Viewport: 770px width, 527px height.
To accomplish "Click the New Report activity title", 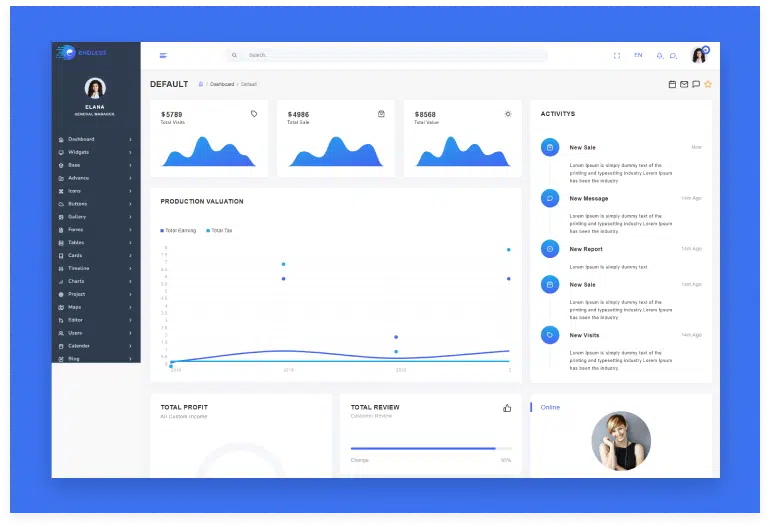I will click(586, 249).
